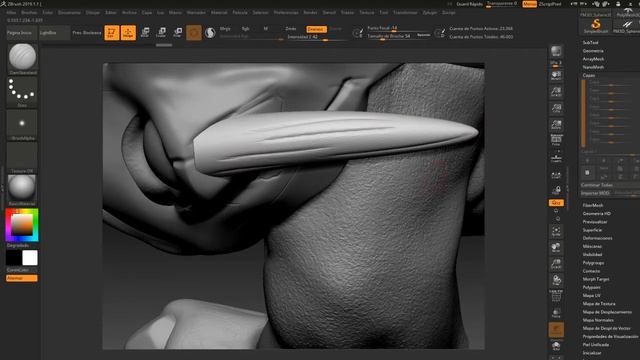The height and width of the screenshot is (360, 640).
Task: Toggle the orange Dibujar draw mode button
Action: [x=128, y=33]
